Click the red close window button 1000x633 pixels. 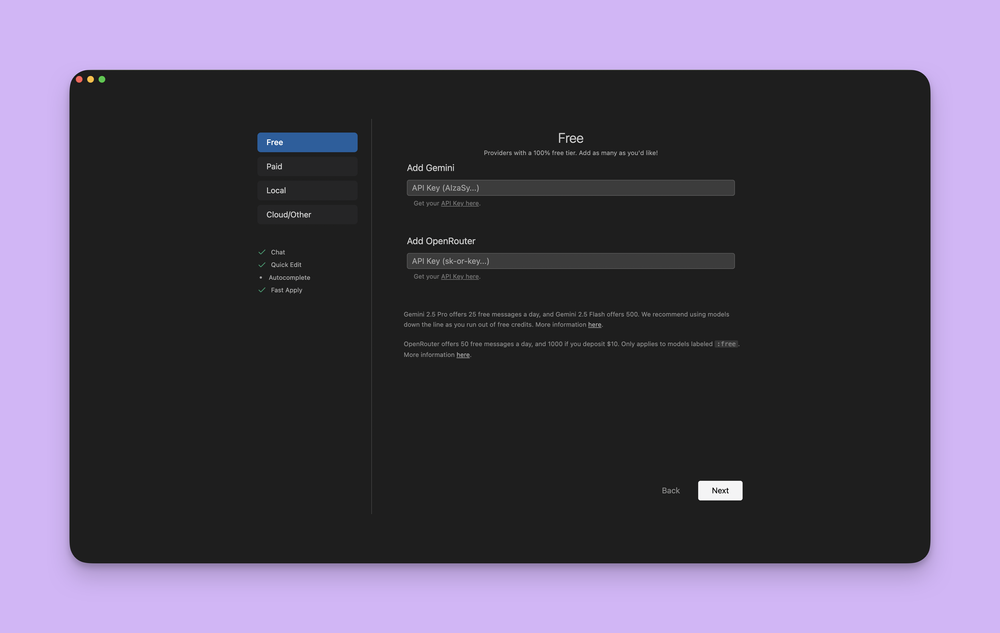79,79
